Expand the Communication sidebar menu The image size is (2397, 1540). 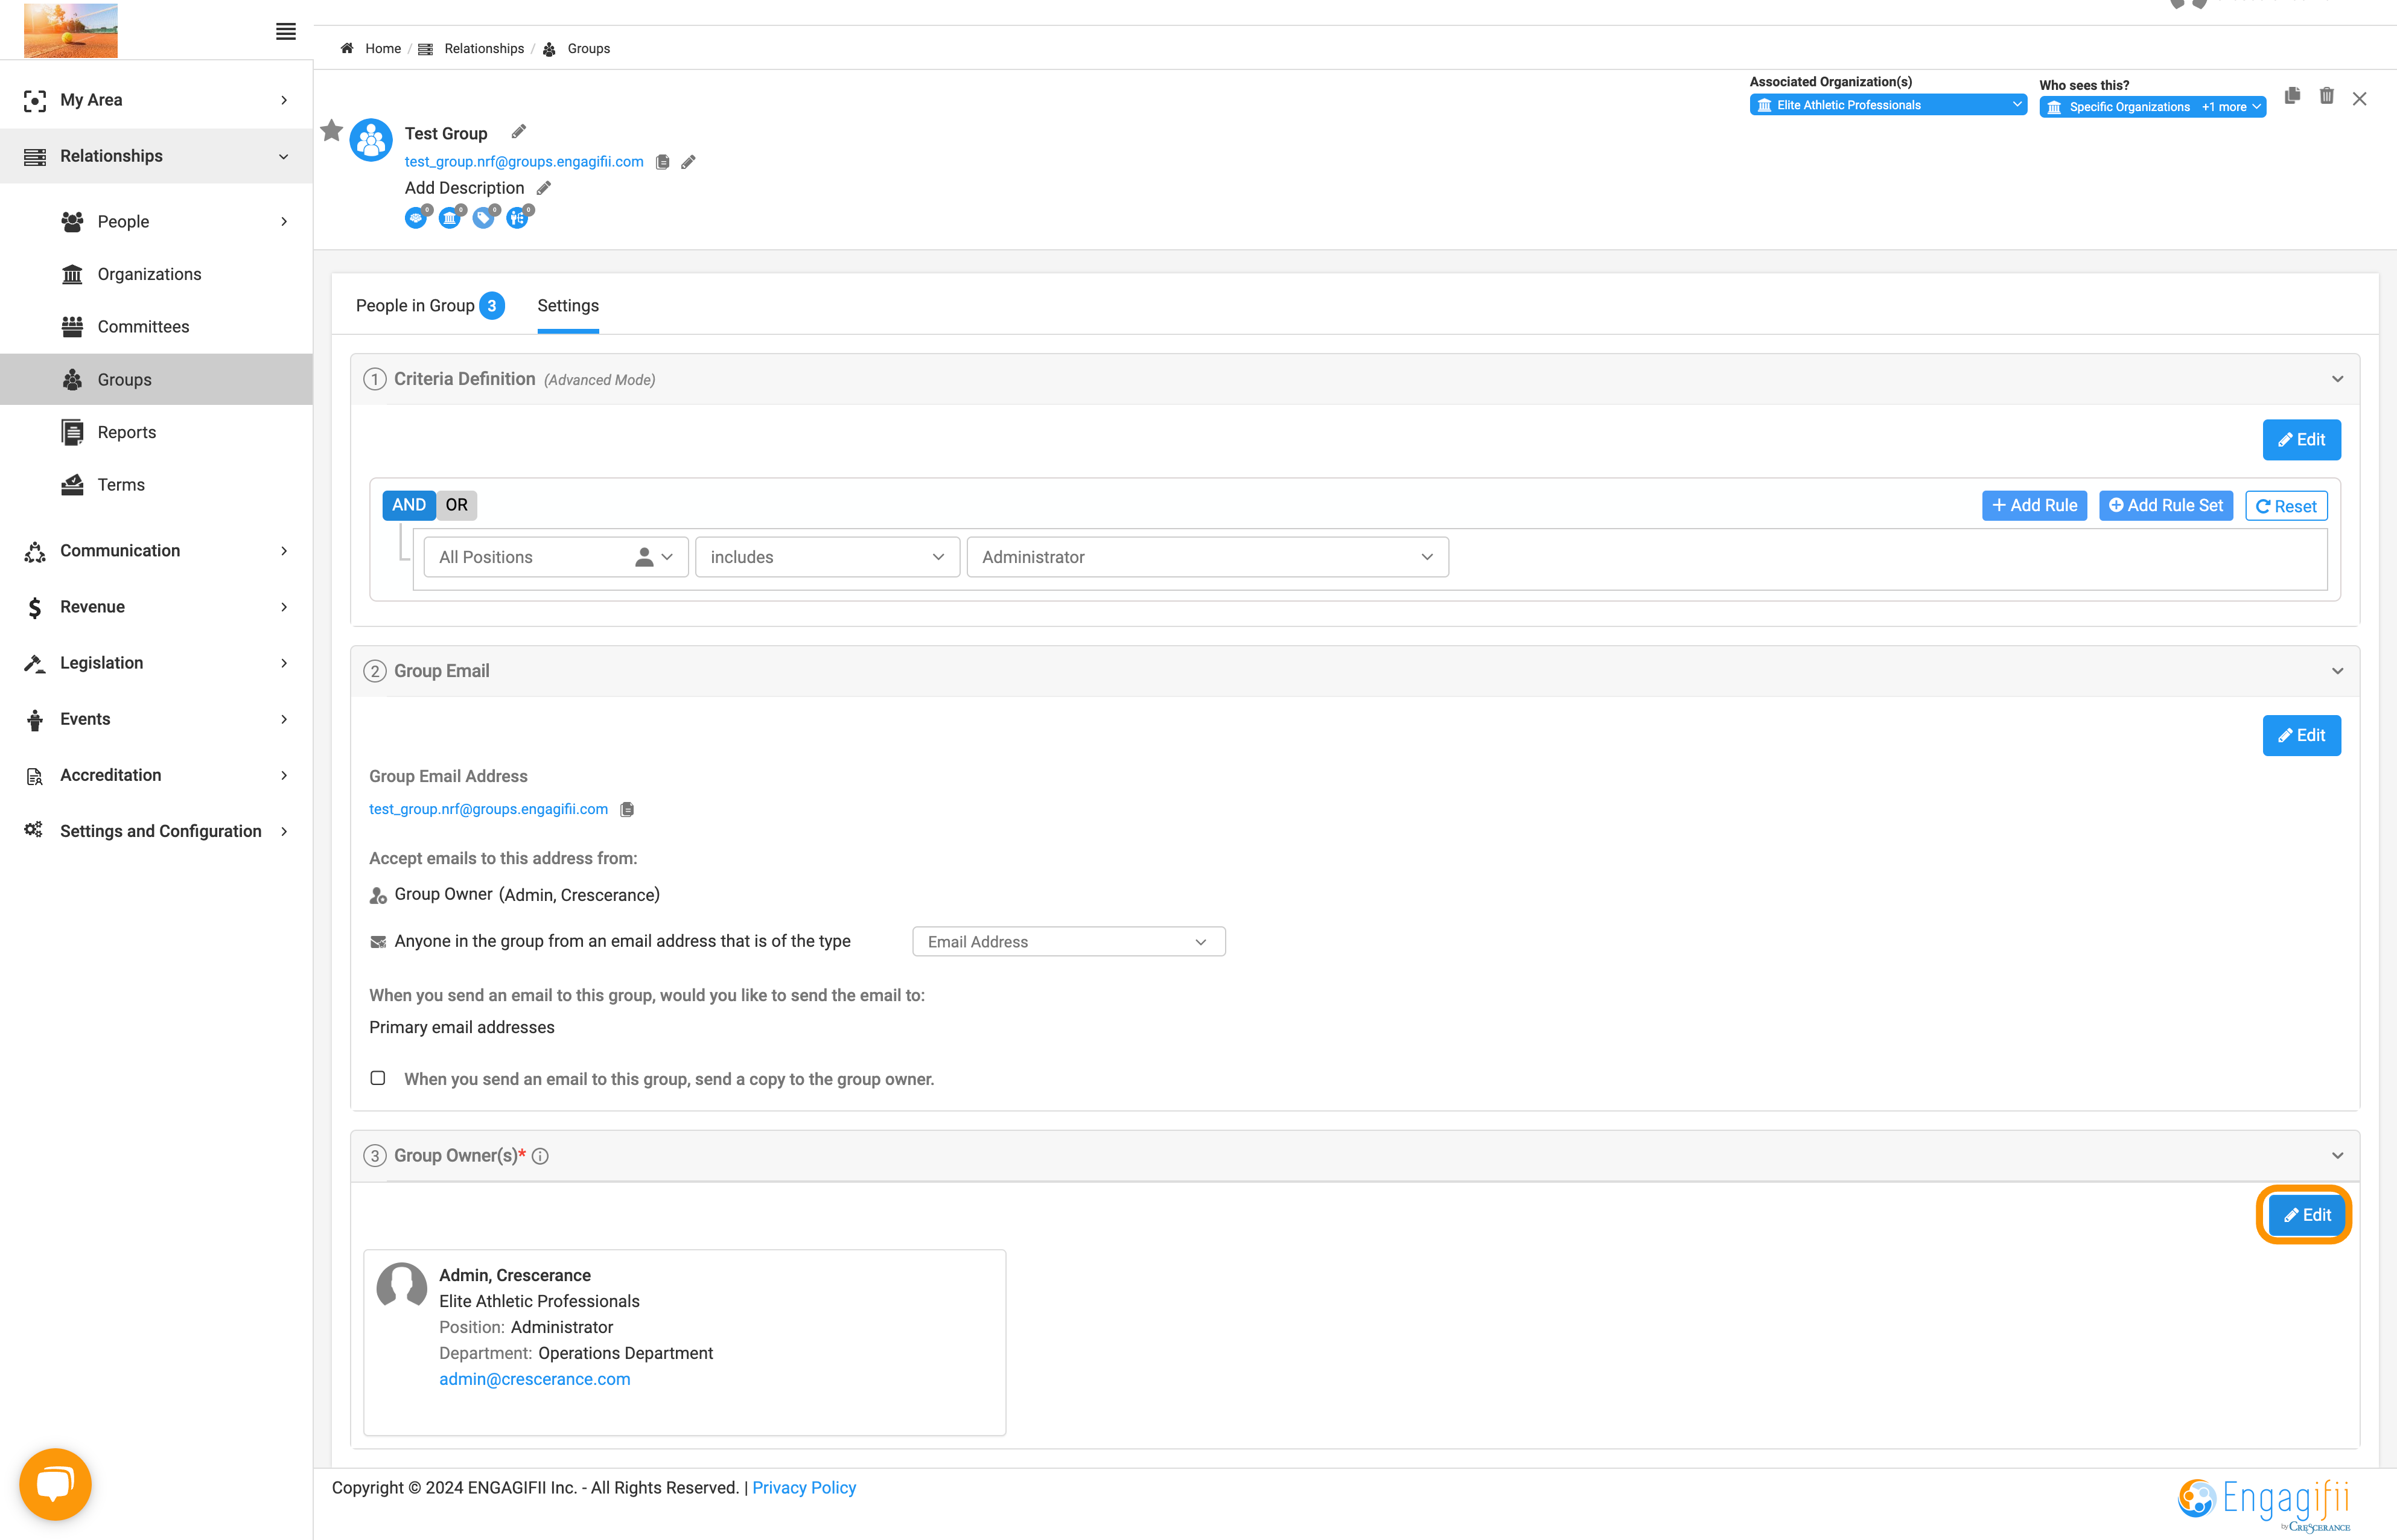pyautogui.click(x=157, y=551)
